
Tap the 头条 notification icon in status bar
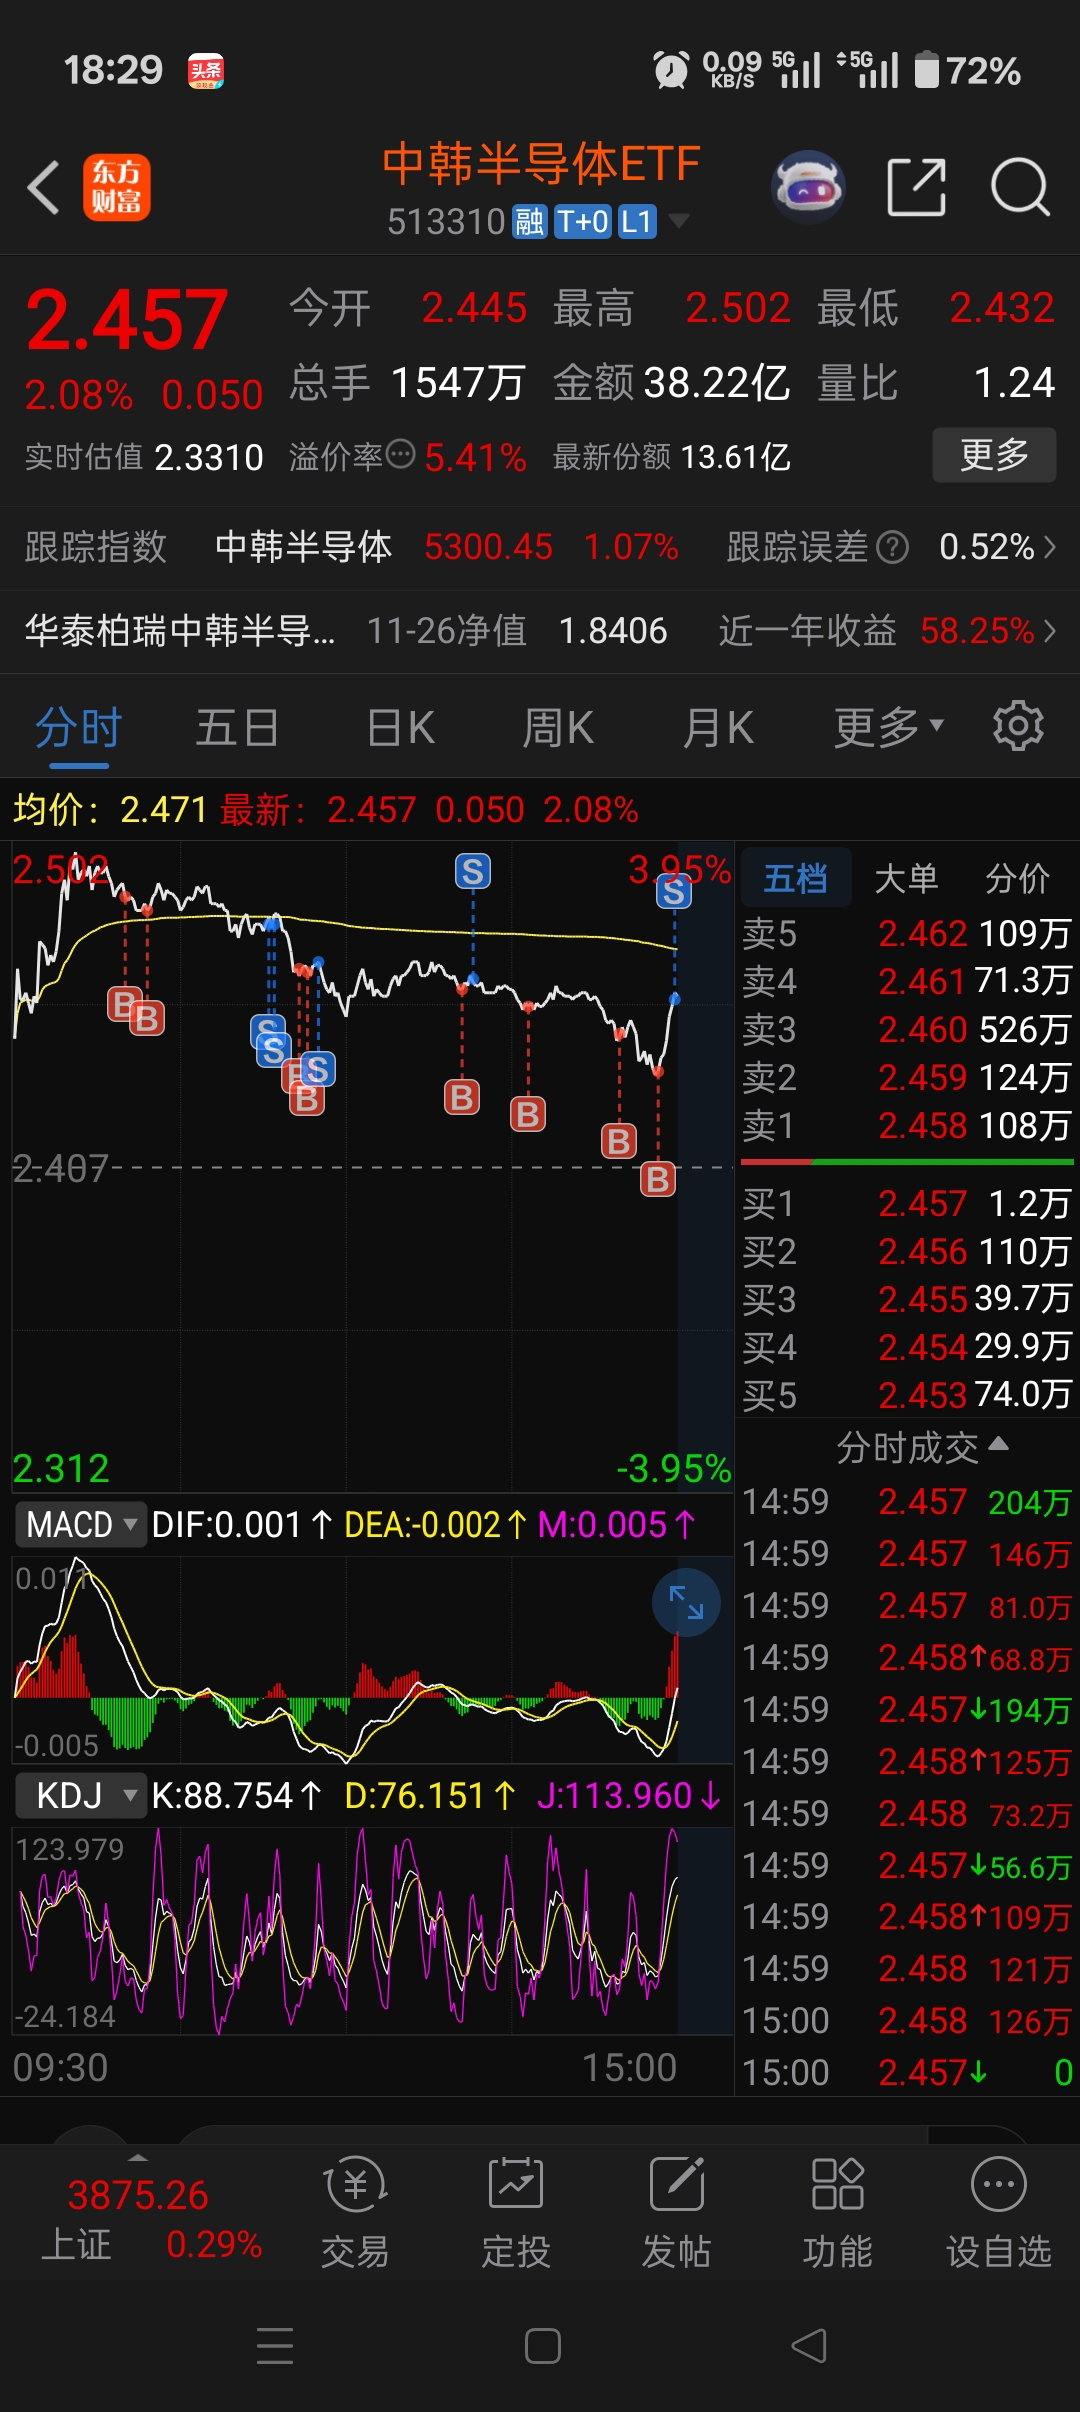tap(206, 71)
